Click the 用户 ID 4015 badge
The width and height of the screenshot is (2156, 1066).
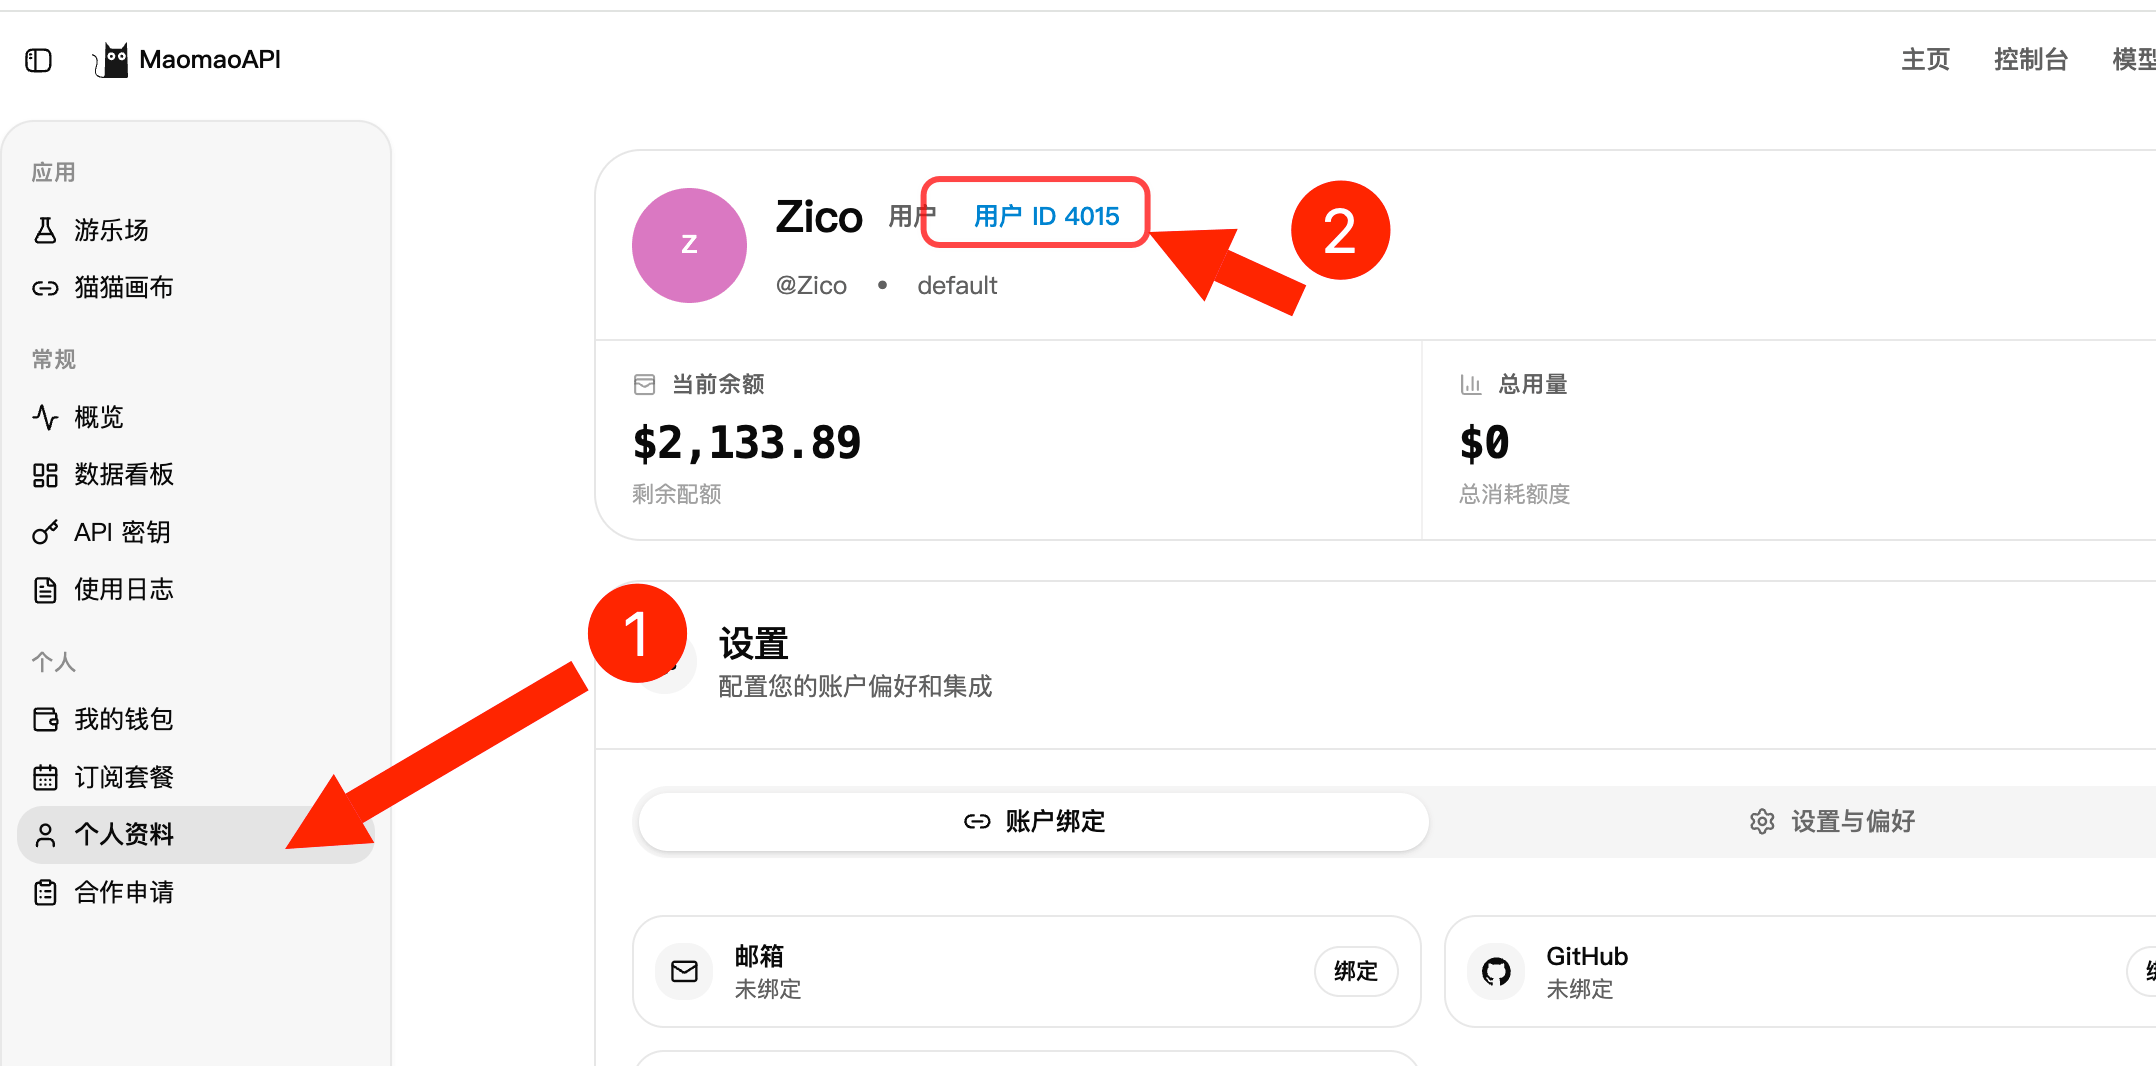1046,216
